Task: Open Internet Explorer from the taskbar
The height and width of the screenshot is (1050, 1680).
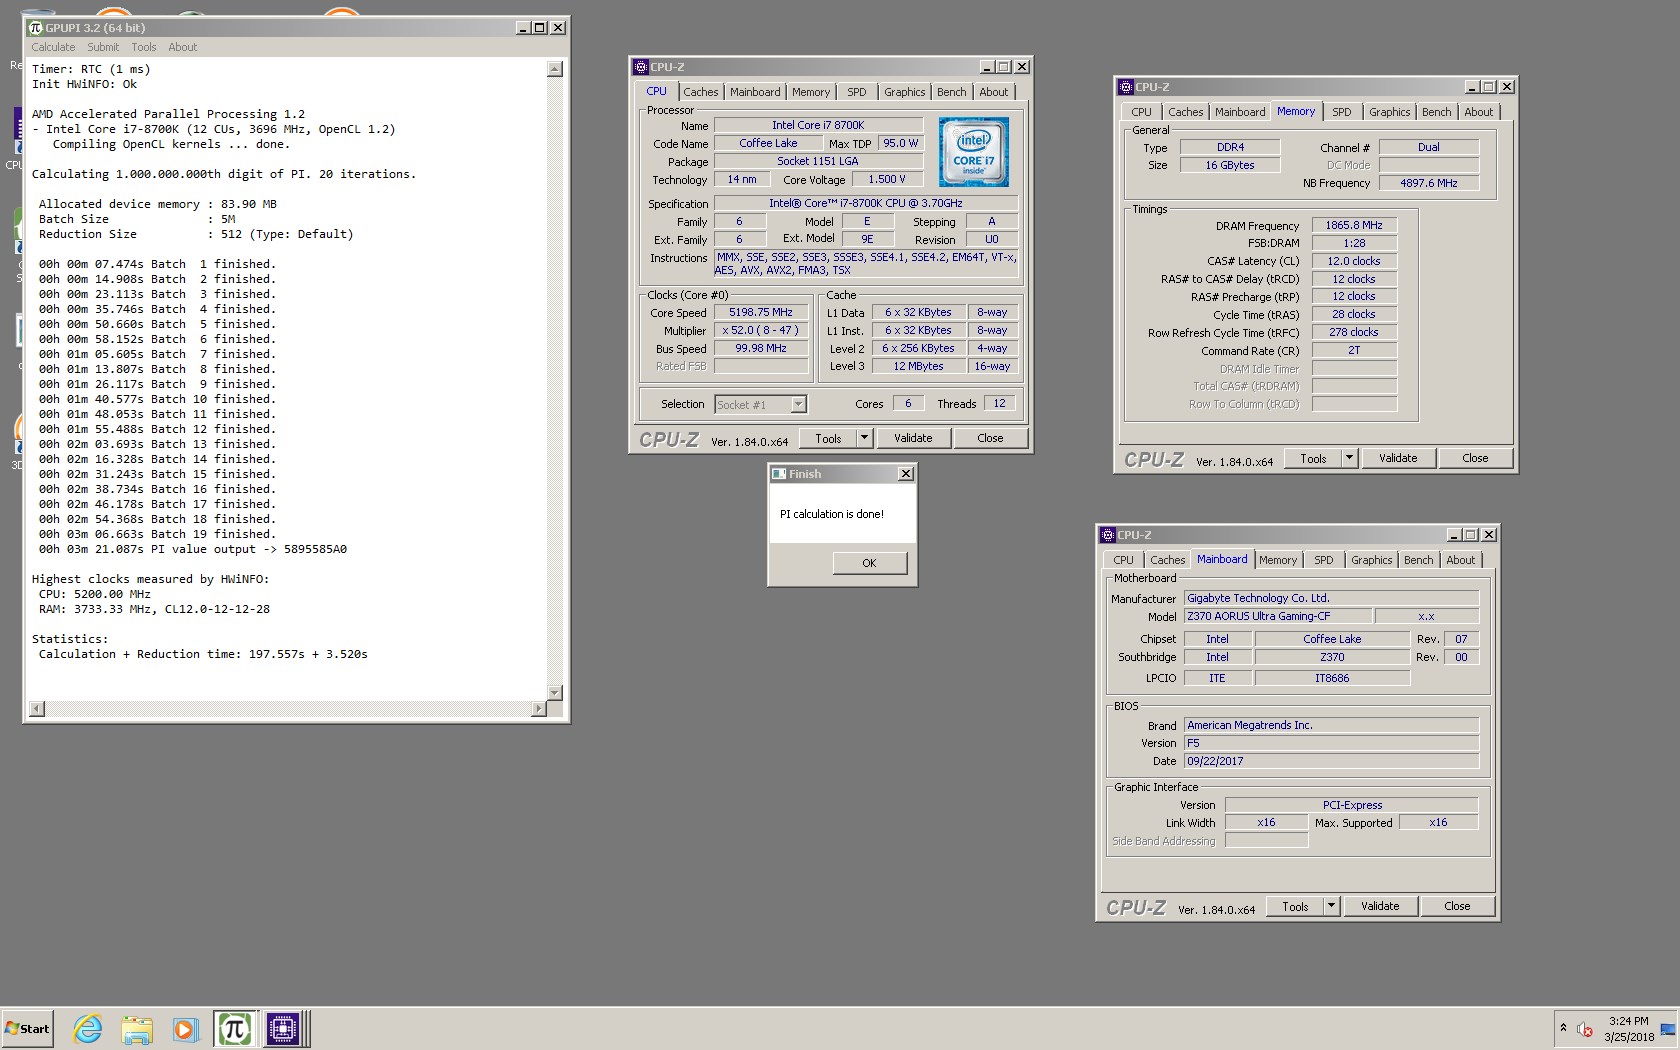Action: point(88,1028)
